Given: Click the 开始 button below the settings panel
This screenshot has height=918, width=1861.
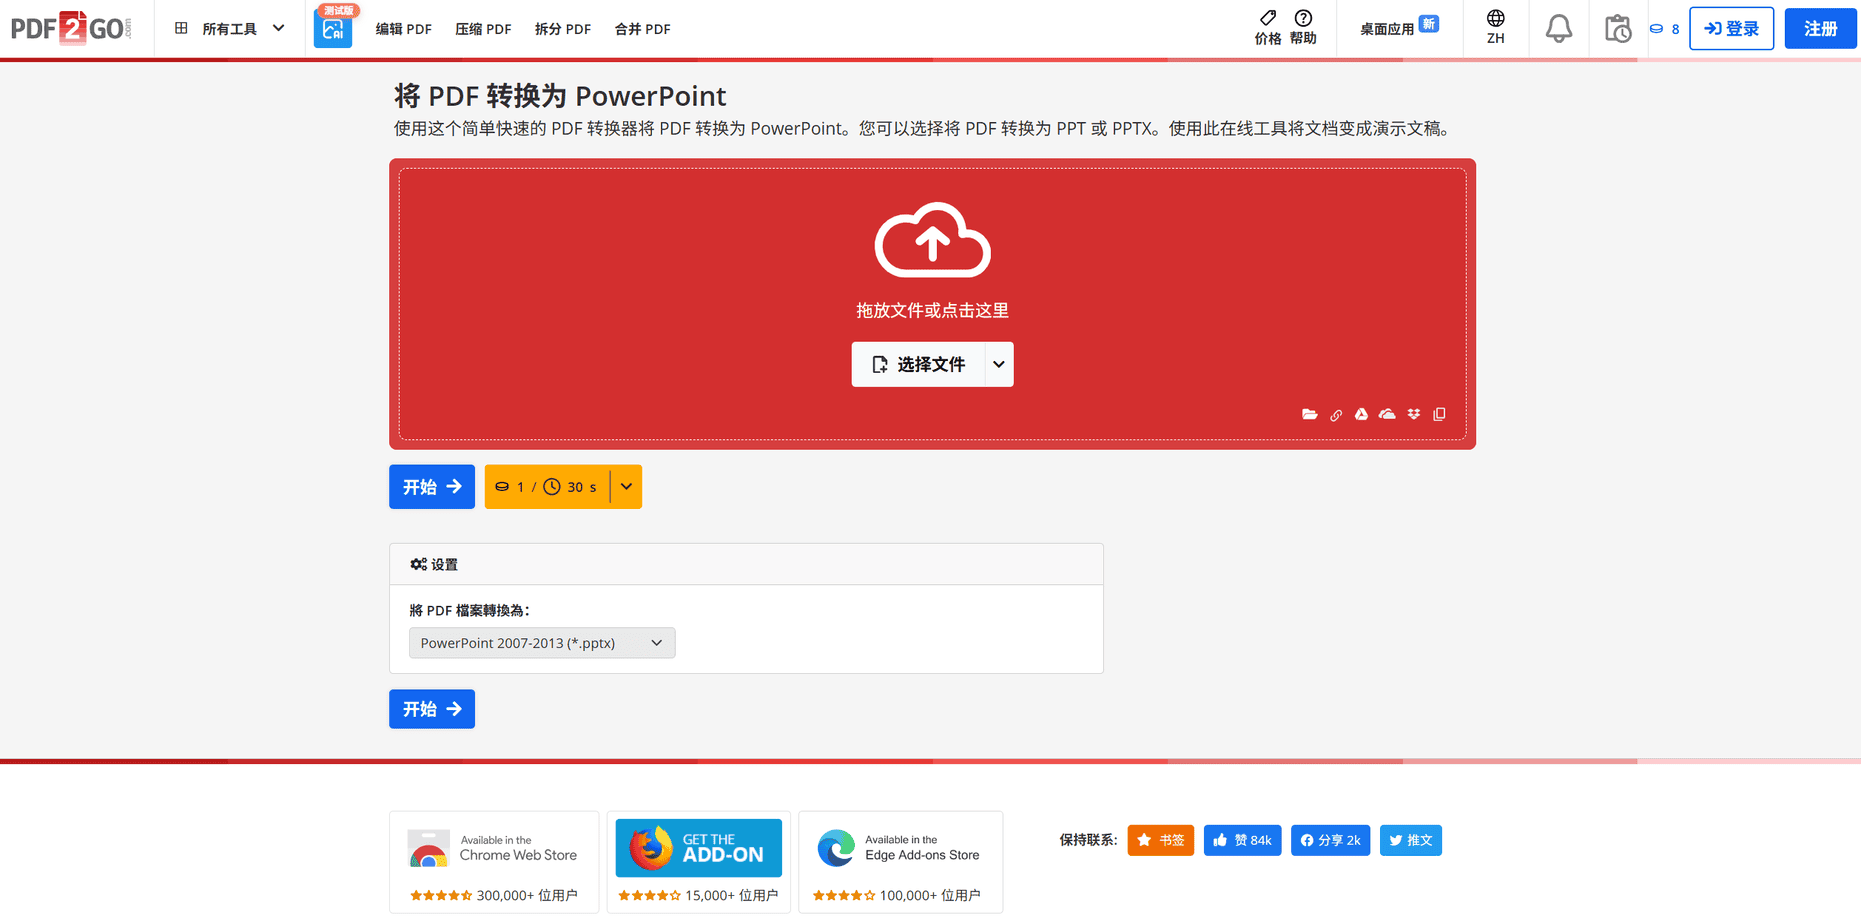Looking at the screenshot, I should [432, 709].
